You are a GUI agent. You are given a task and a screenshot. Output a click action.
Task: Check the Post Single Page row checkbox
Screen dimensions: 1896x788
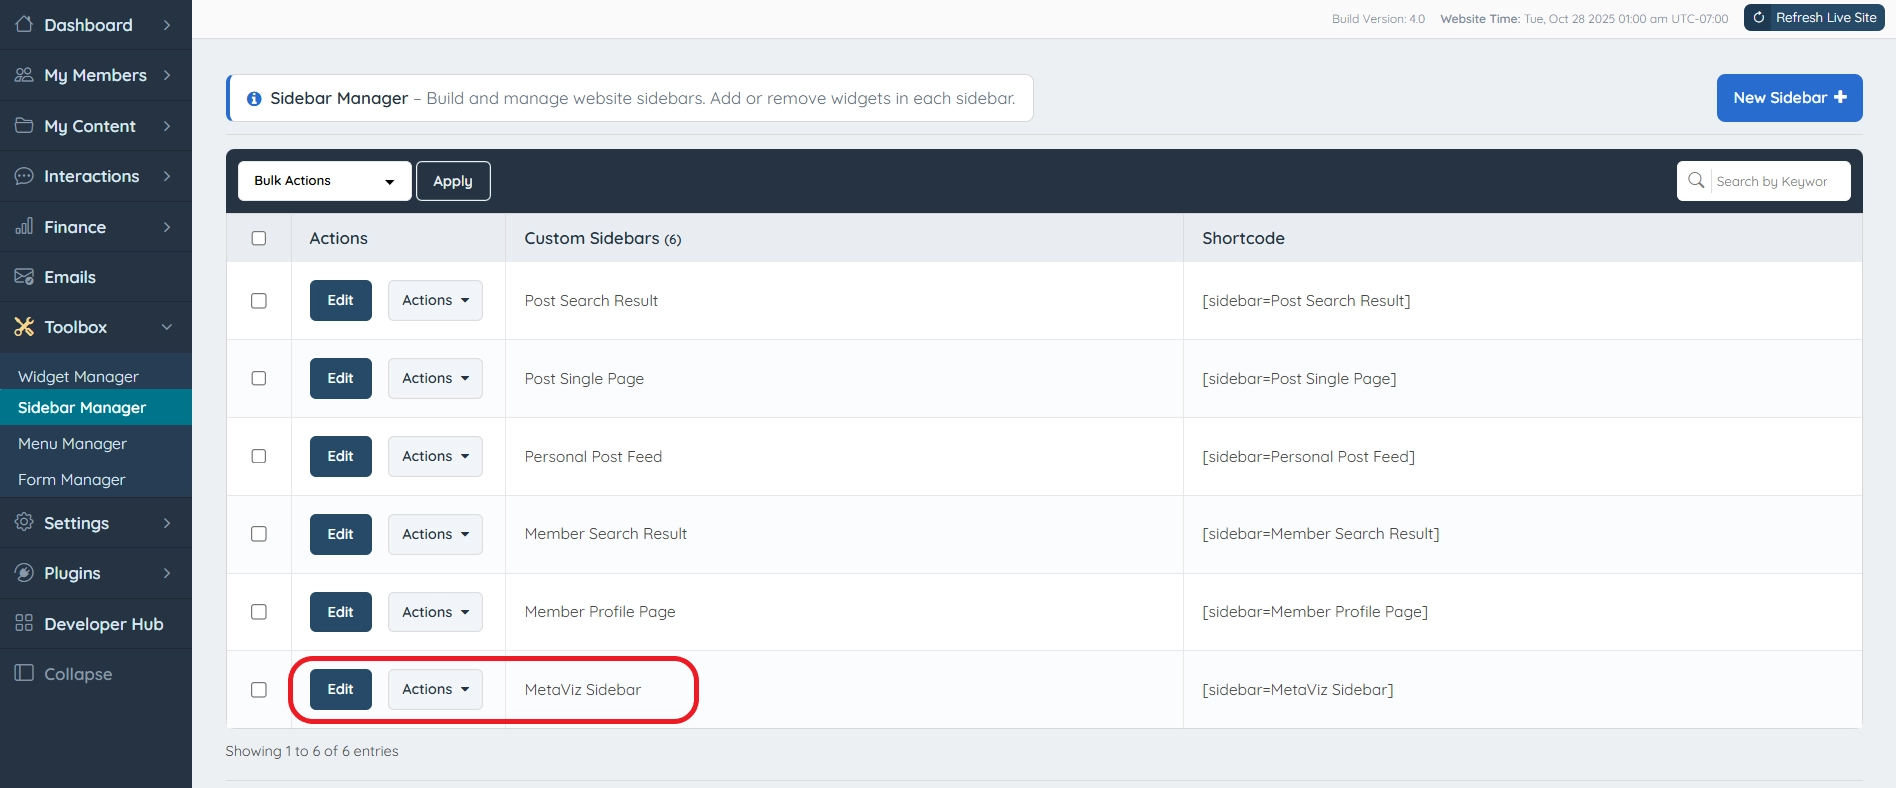[259, 378]
